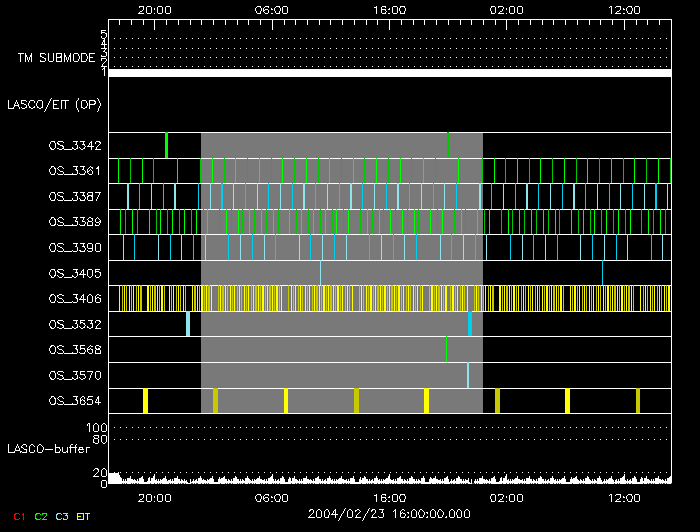The image size is (700, 532).
Task: Click the LASCO/EIT (DP) heading
Action: click(54, 104)
